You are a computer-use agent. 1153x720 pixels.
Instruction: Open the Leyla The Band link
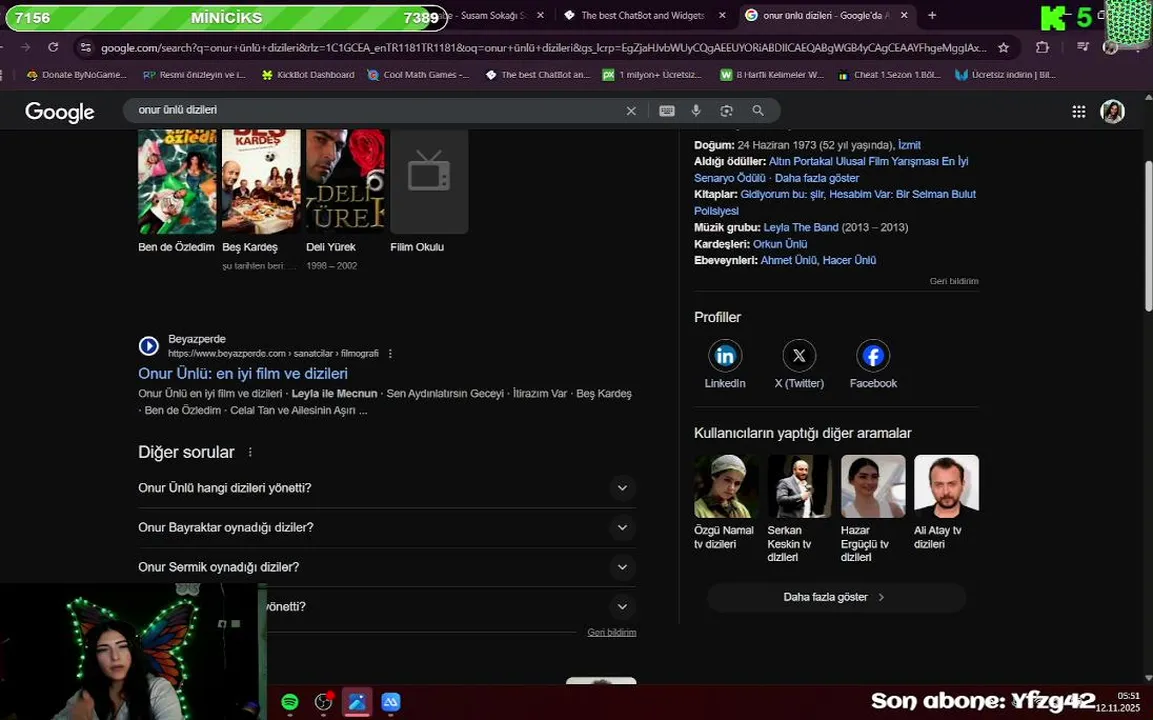[801, 227]
